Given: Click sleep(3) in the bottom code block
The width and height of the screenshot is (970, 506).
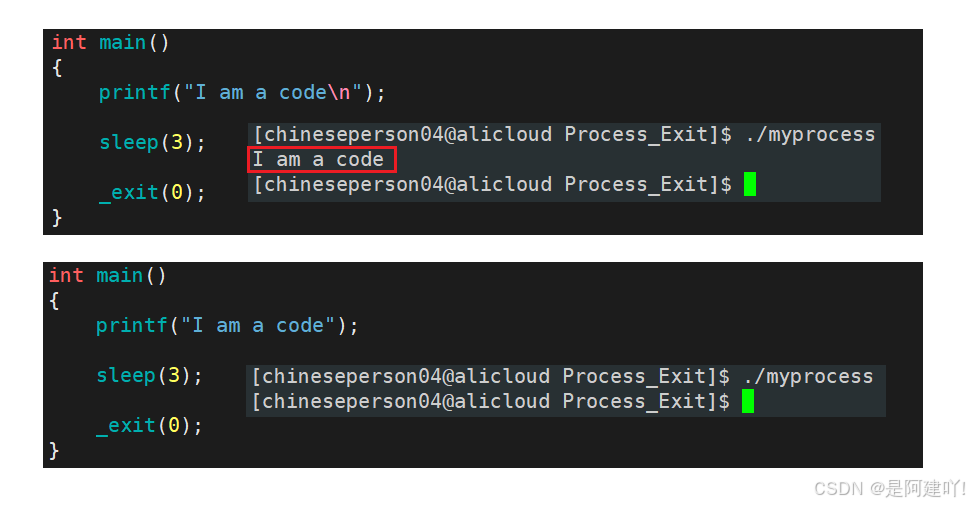Looking at the screenshot, I should (x=149, y=375).
